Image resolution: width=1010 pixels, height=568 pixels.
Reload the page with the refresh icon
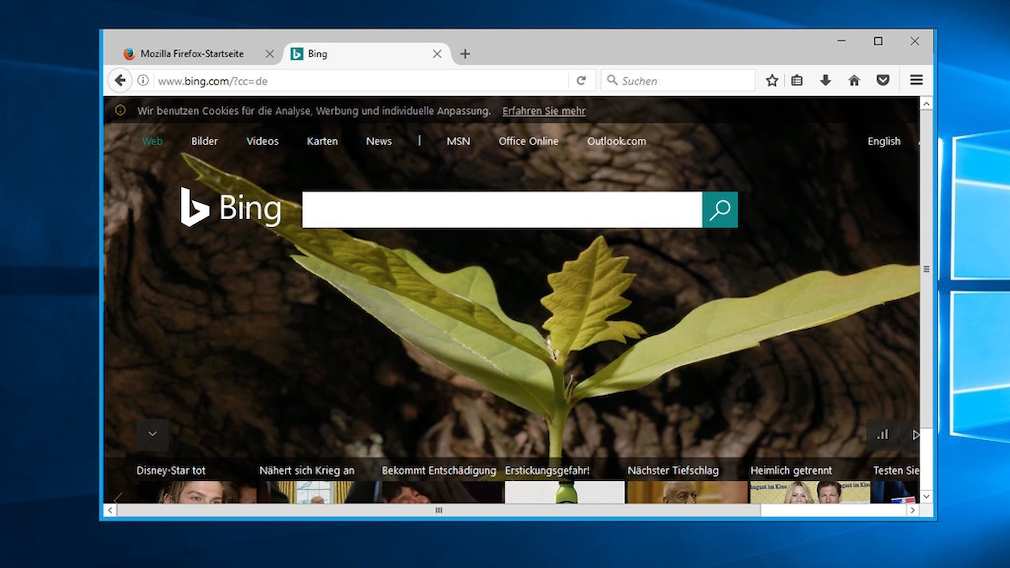pyautogui.click(x=581, y=80)
